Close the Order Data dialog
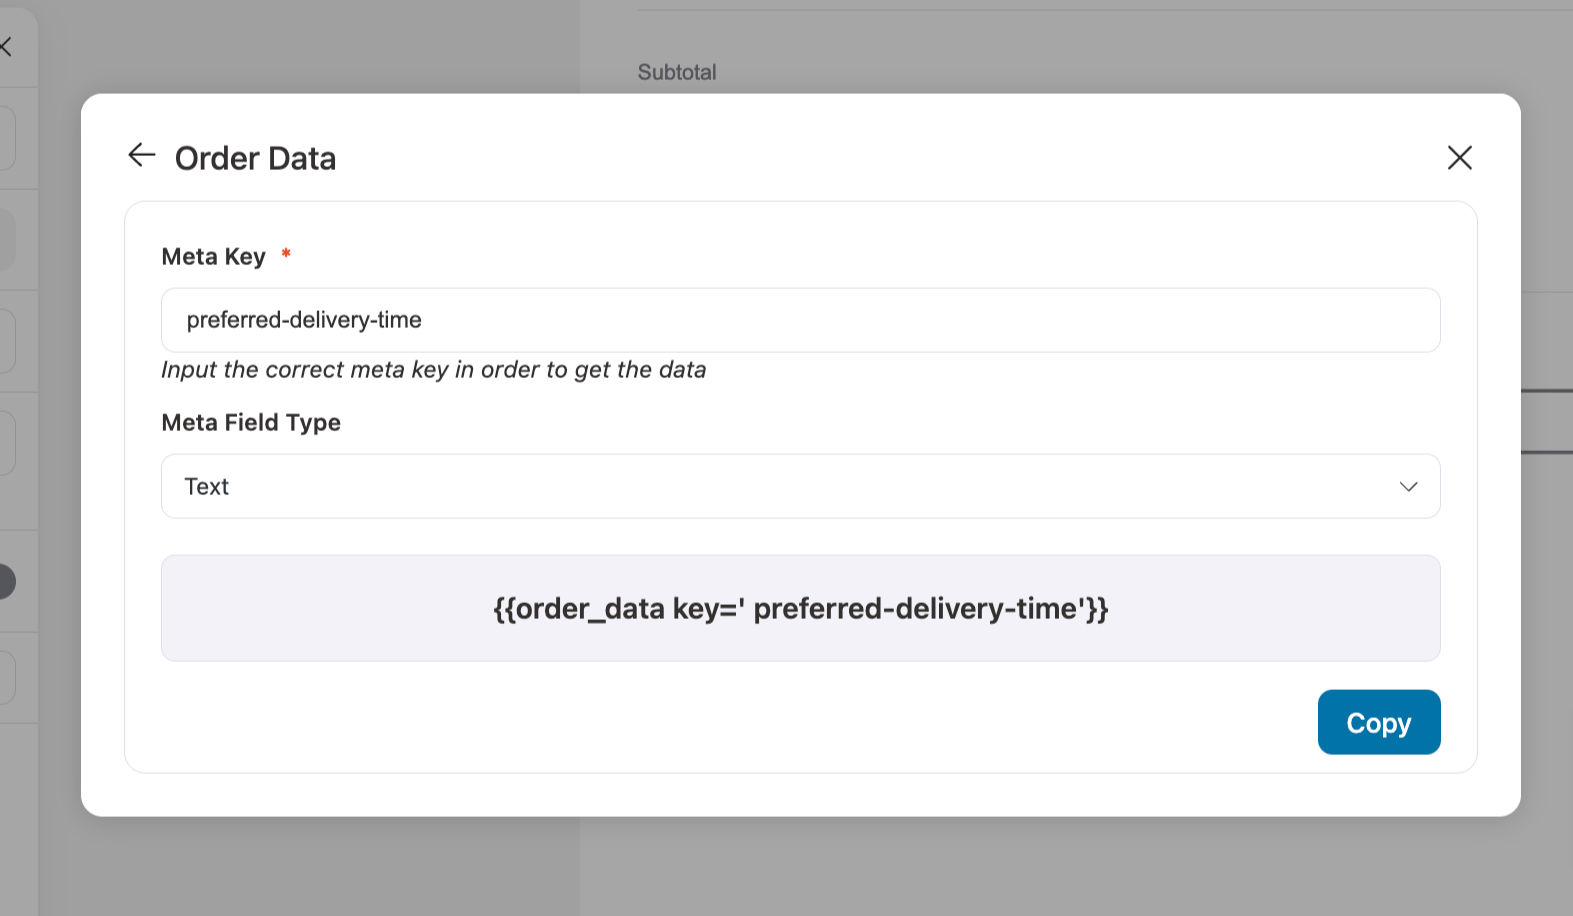1573x916 pixels. (x=1459, y=157)
